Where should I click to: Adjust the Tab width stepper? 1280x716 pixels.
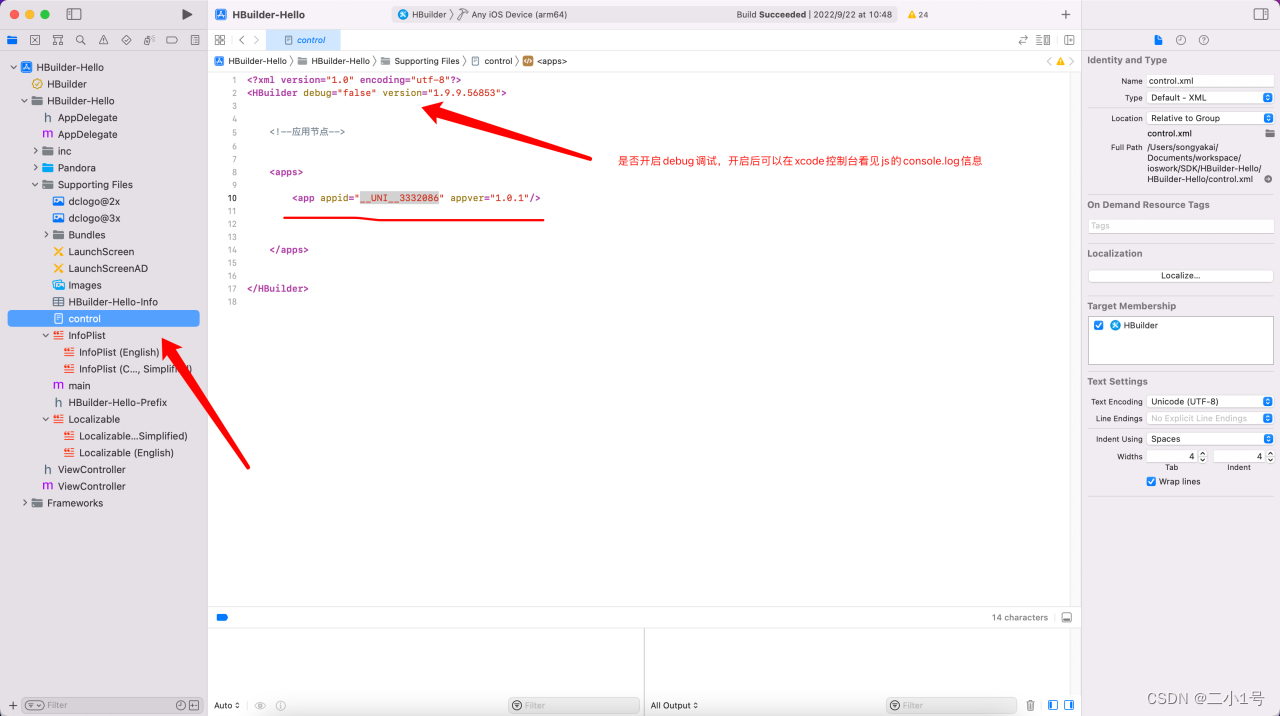tap(1202, 456)
